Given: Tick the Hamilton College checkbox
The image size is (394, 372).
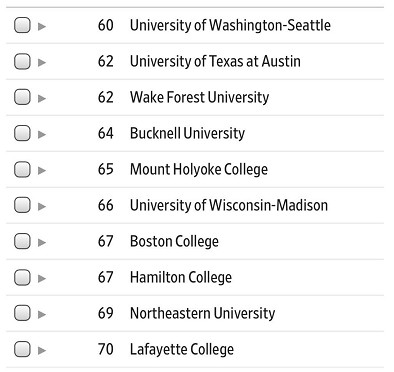Looking at the screenshot, I should click(22, 277).
